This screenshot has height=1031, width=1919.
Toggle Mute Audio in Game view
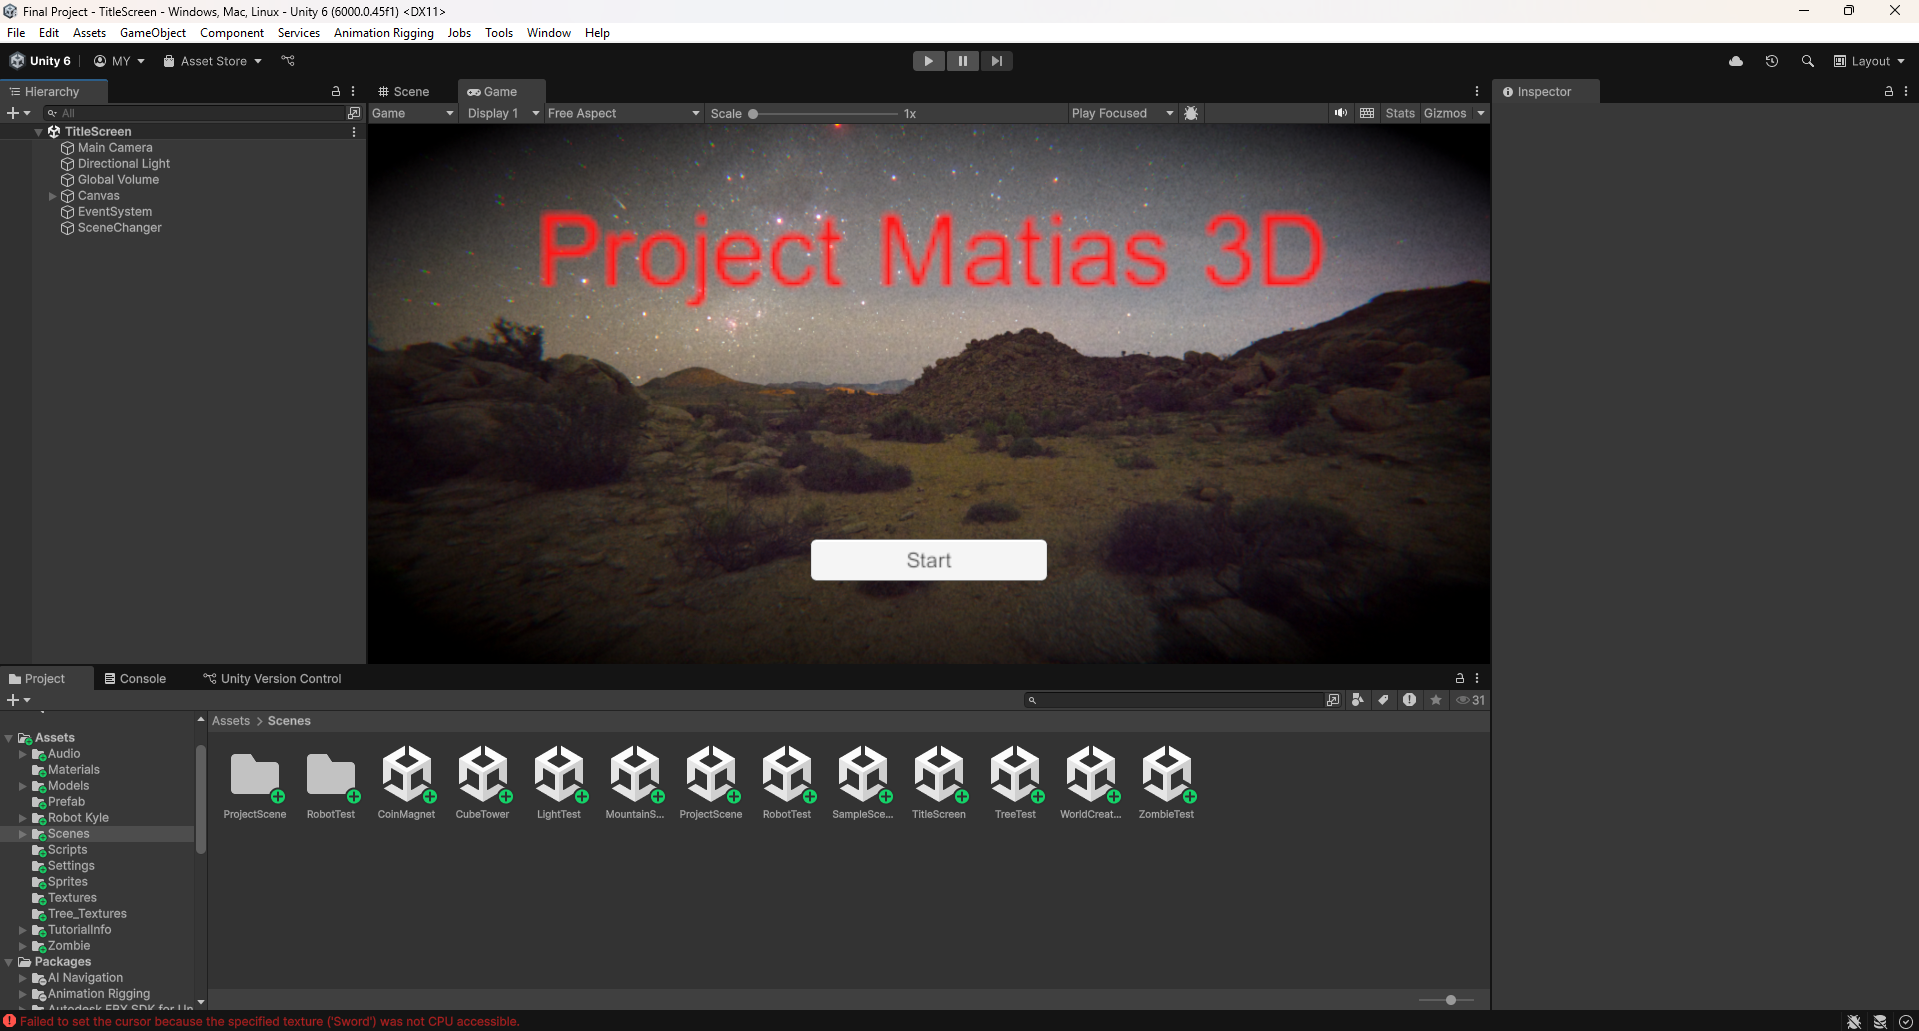point(1340,113)
